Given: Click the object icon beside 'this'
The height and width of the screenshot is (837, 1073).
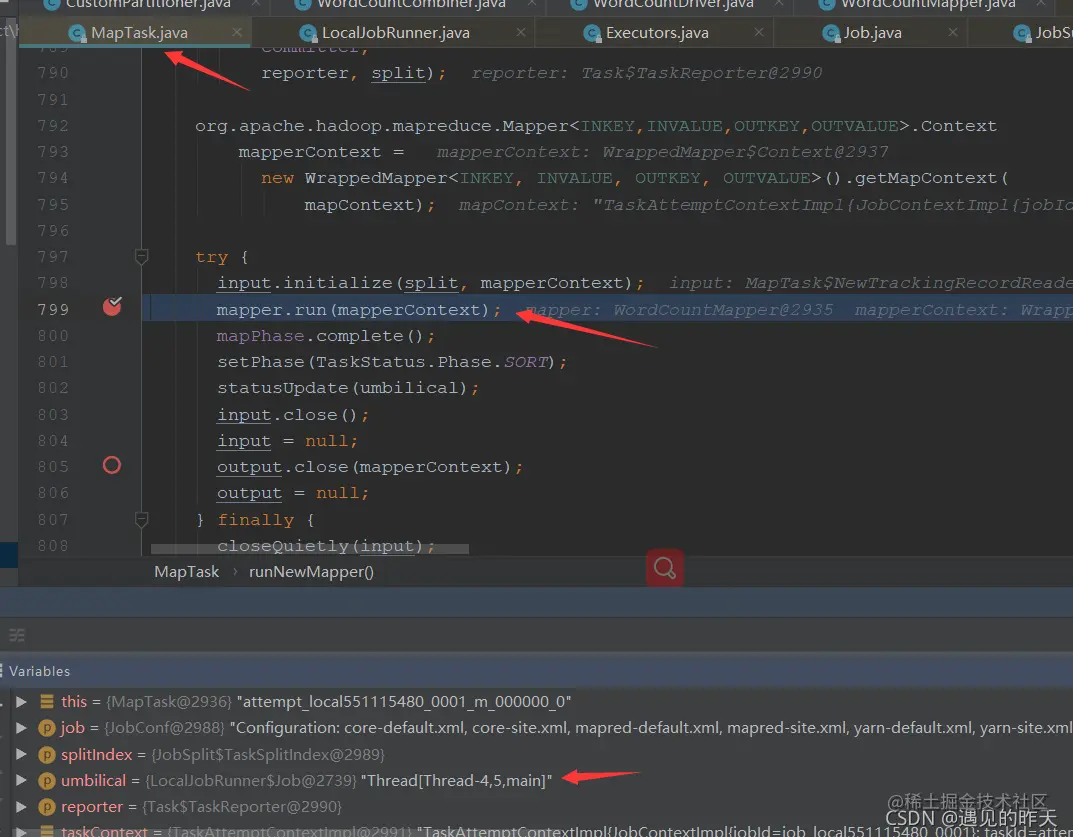Looking at the screenshot, I should pos(47,701).
